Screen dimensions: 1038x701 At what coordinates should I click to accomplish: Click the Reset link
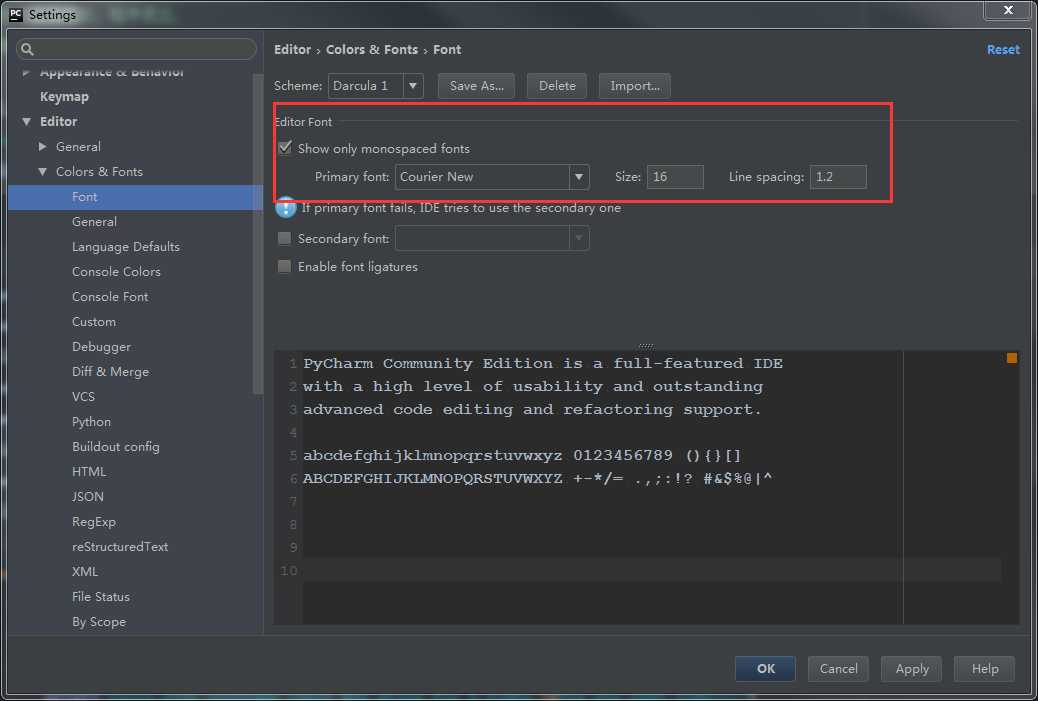click(1003, 50)
